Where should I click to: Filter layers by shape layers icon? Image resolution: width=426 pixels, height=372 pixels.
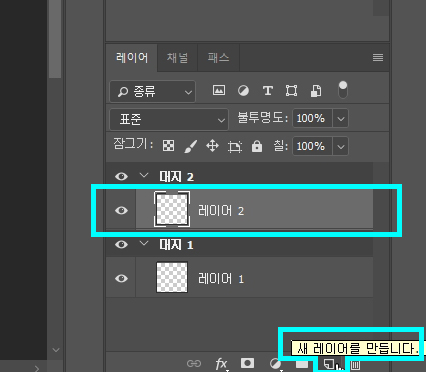point(291,90)
